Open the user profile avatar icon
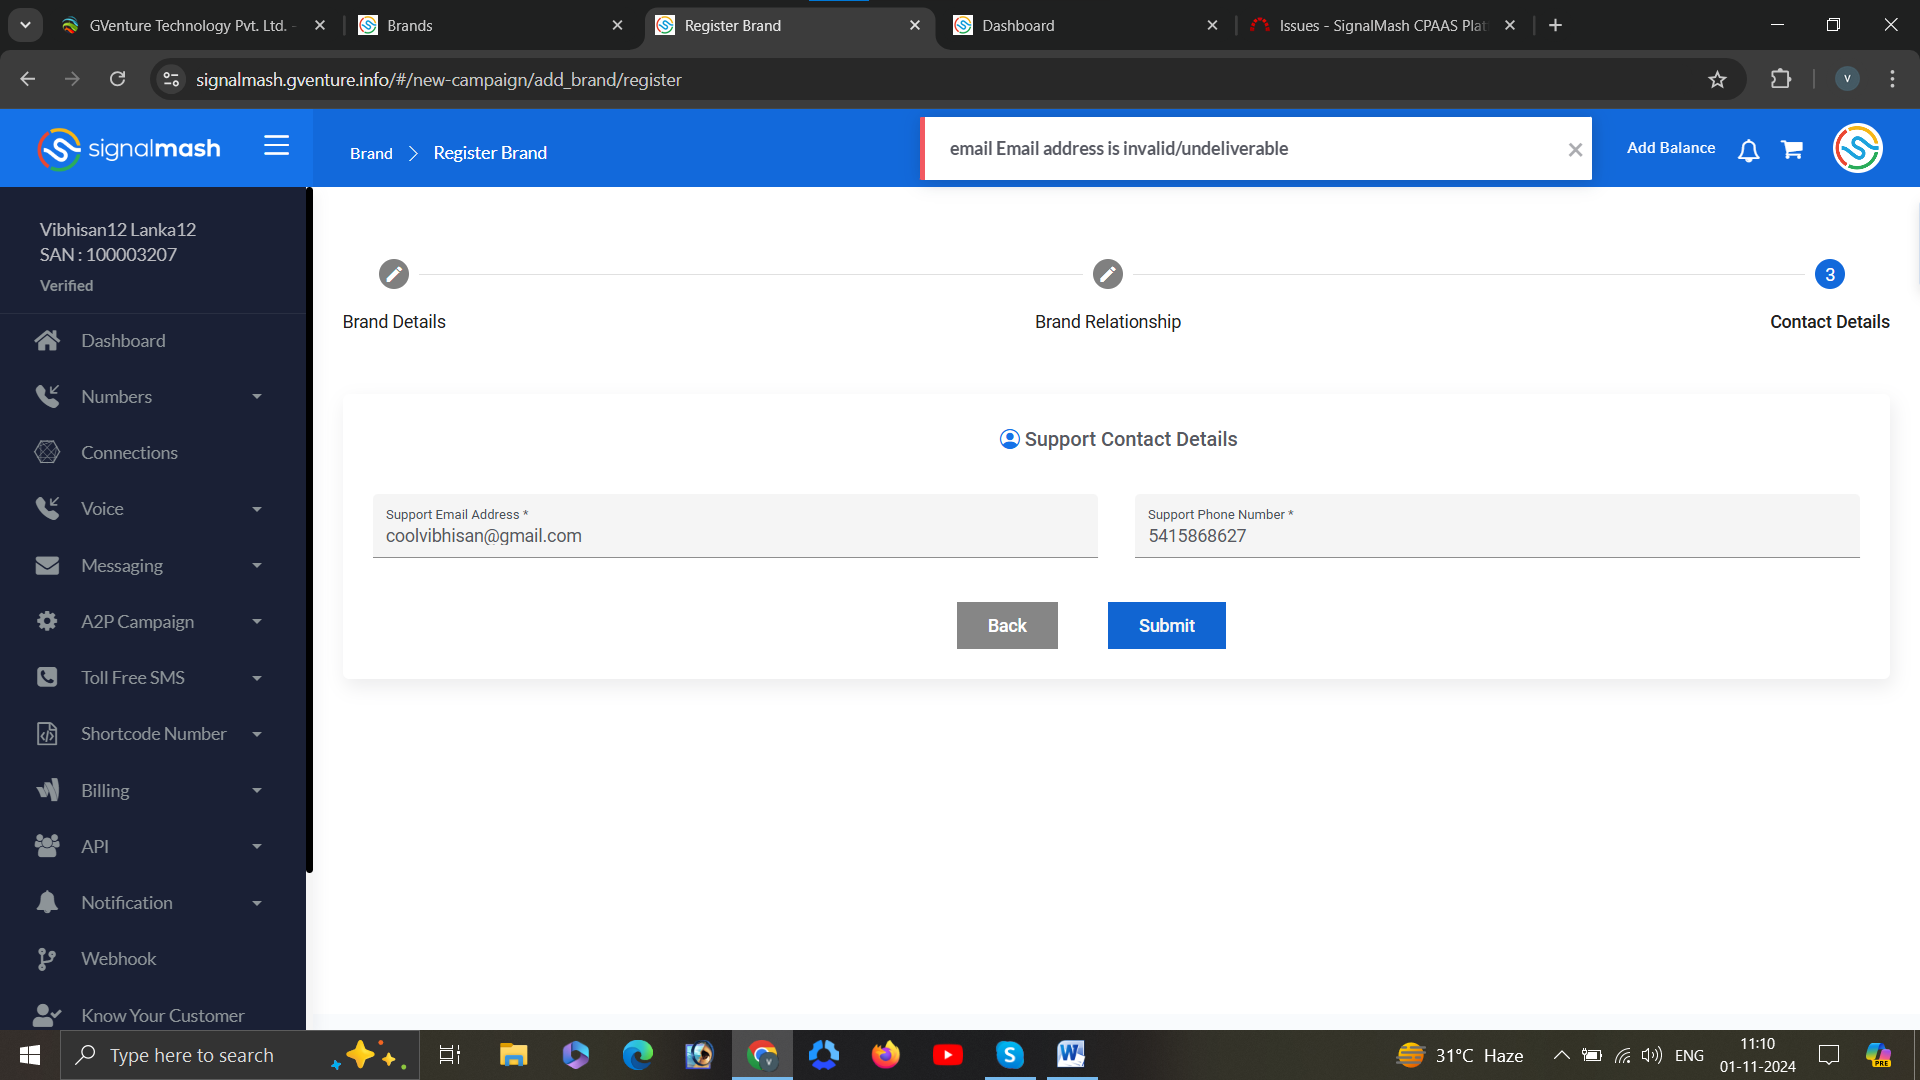This screenshot has height=1080, width=1920. tap(1857, 149)
